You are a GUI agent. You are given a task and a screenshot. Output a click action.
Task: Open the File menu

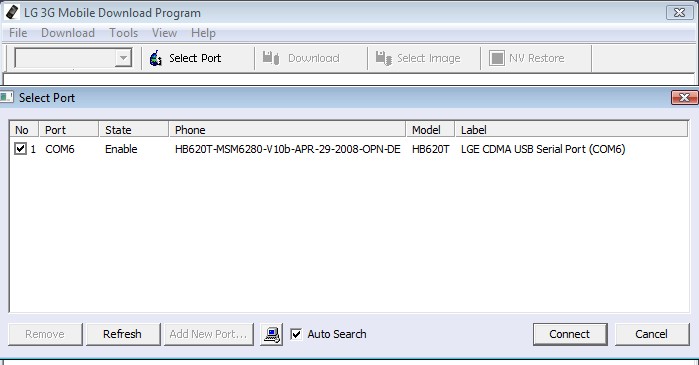(x=18, y=33)
